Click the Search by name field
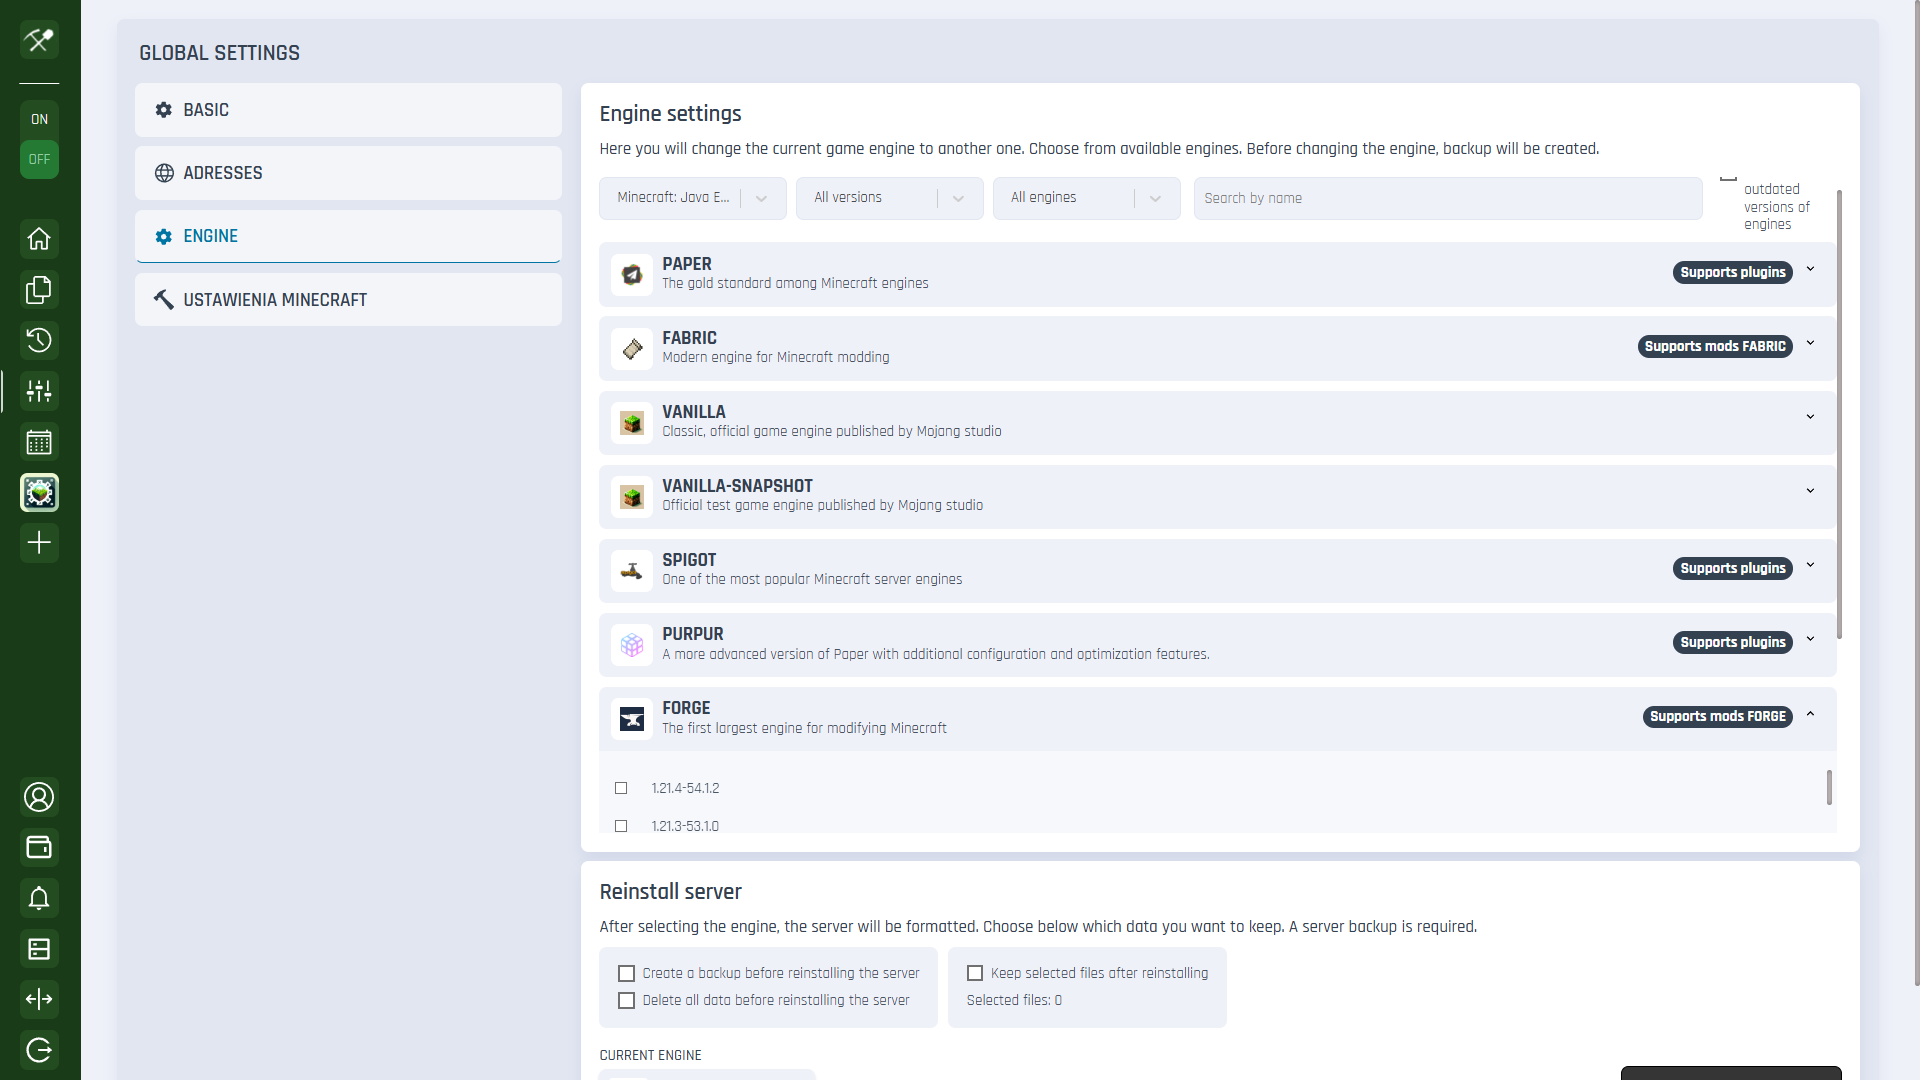Screen dimensions: 1920x1080 (x=1447, y=198)
